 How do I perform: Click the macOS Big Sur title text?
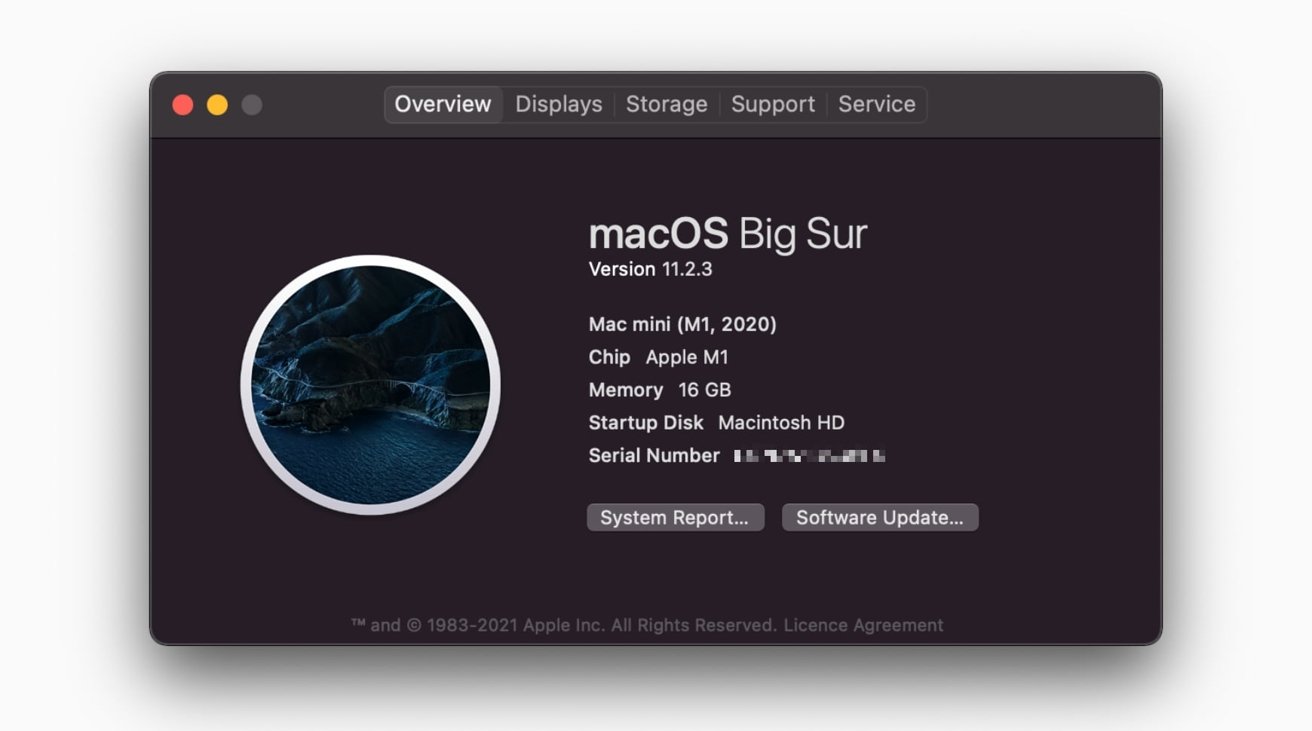pos(728,232)
